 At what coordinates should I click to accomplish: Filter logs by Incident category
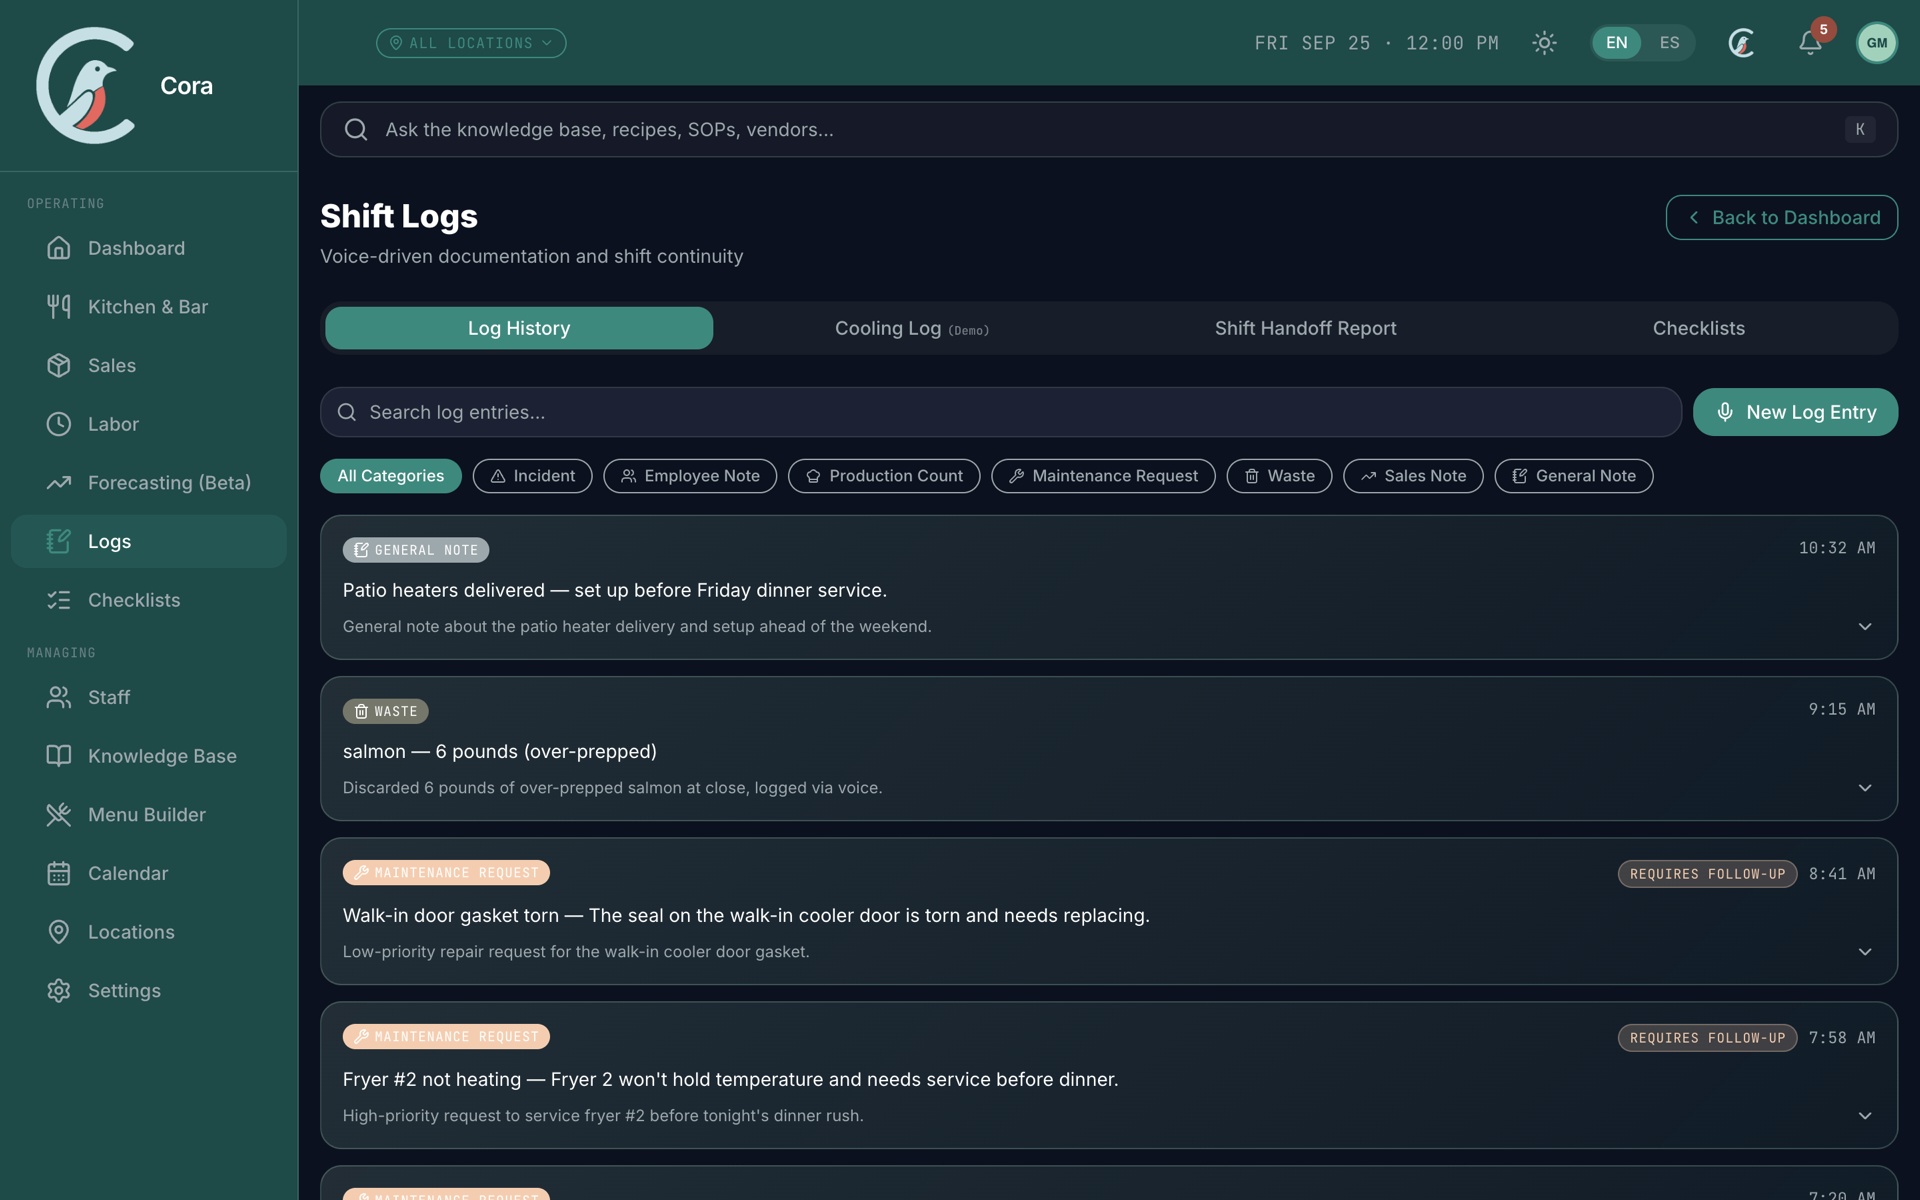[x=532, y=476]
